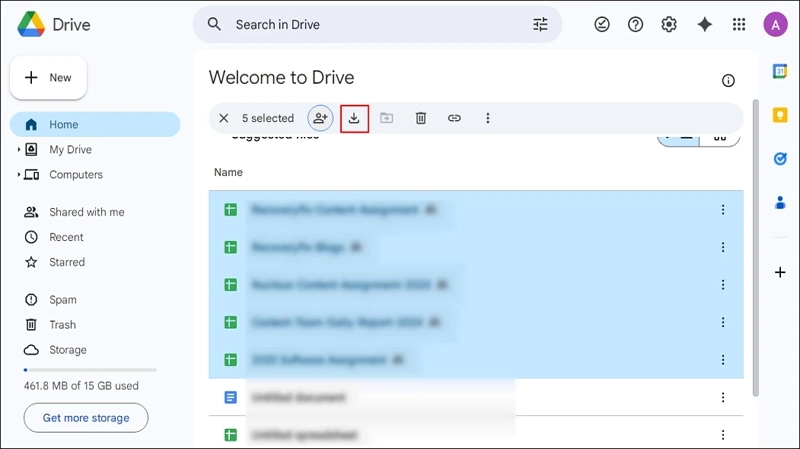Open Google Calendar side panel

pyautogui.click(x=780, y=71)
